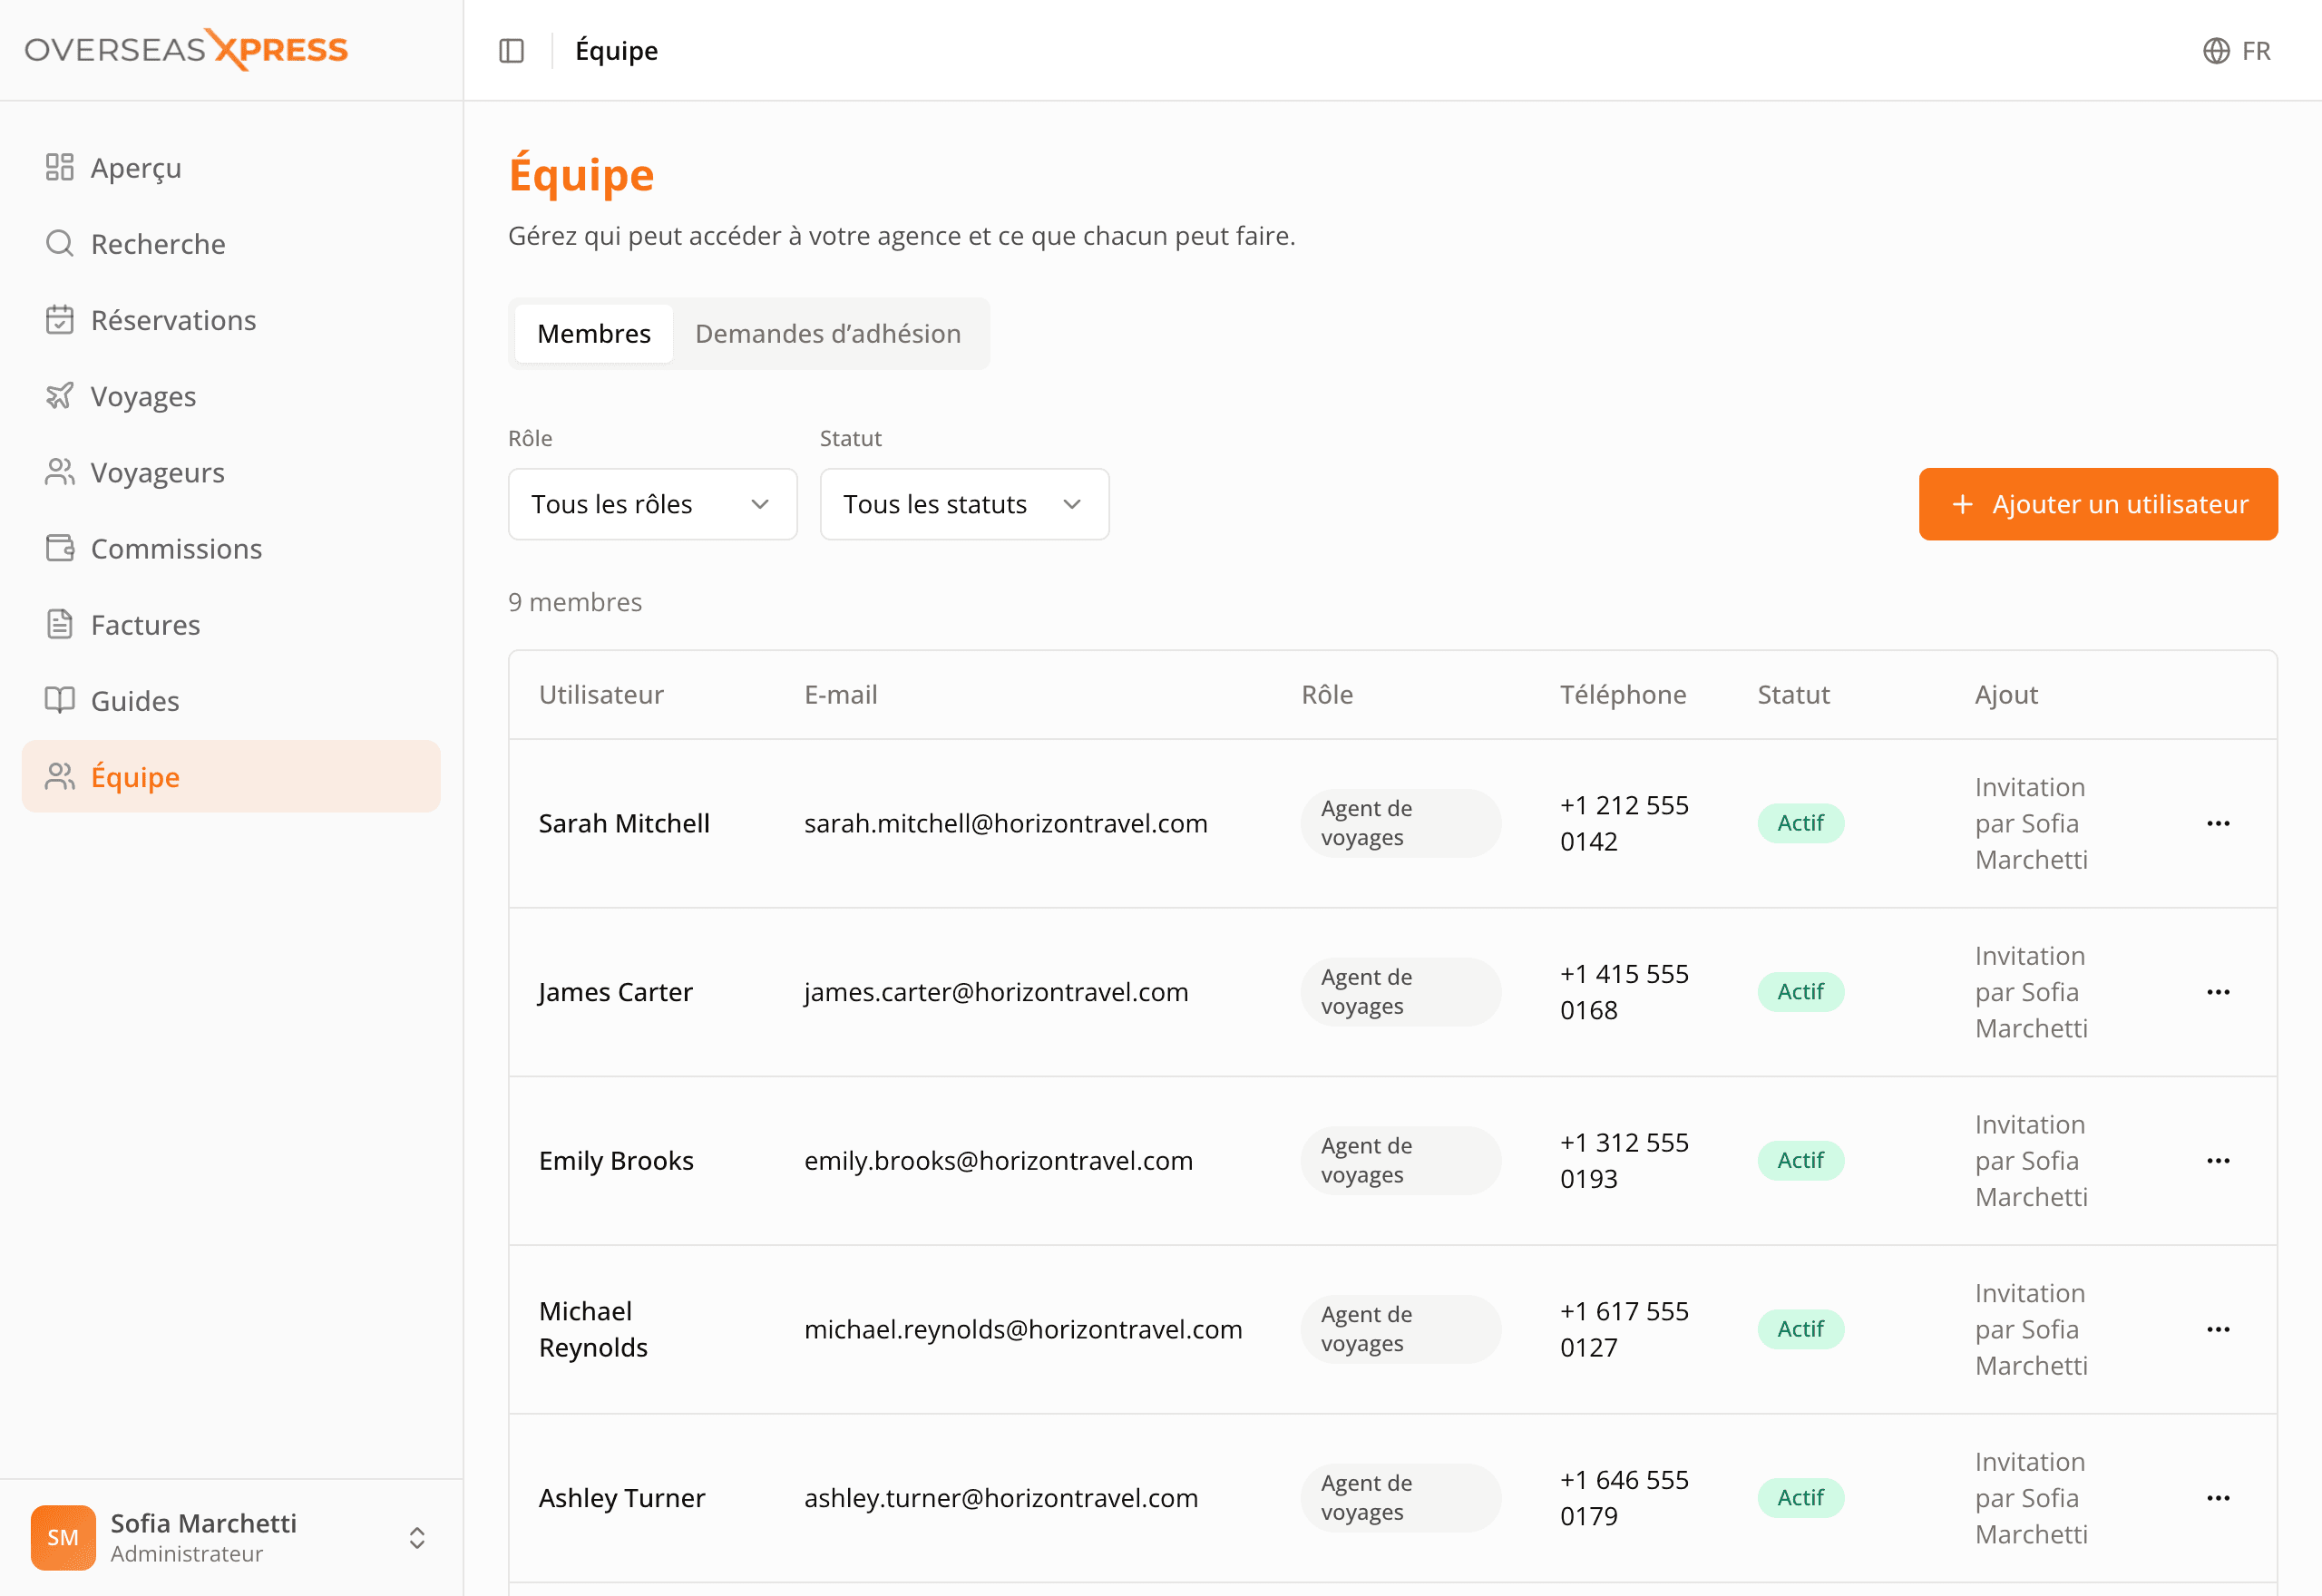Open Guides from the sidebar
Image resolution: width=2322 pixels, height=1596 pixels.
(x=231, y=701)
